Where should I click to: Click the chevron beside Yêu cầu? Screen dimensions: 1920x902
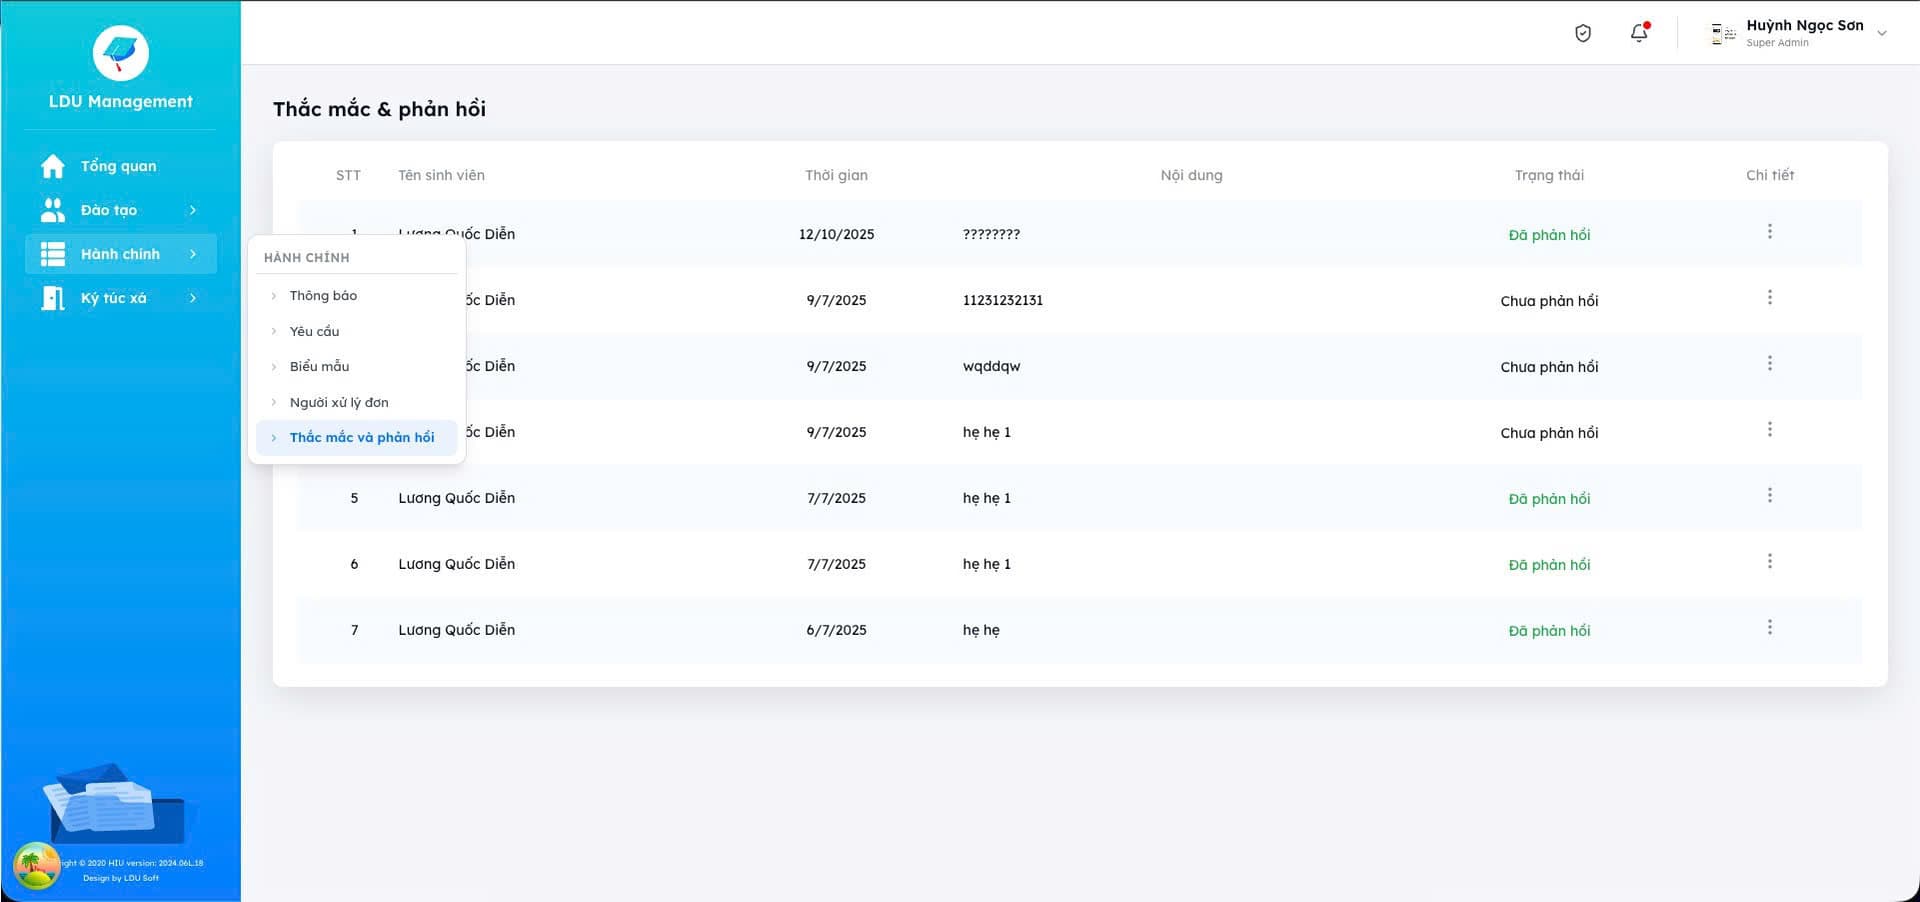click(x=274, y=331)
